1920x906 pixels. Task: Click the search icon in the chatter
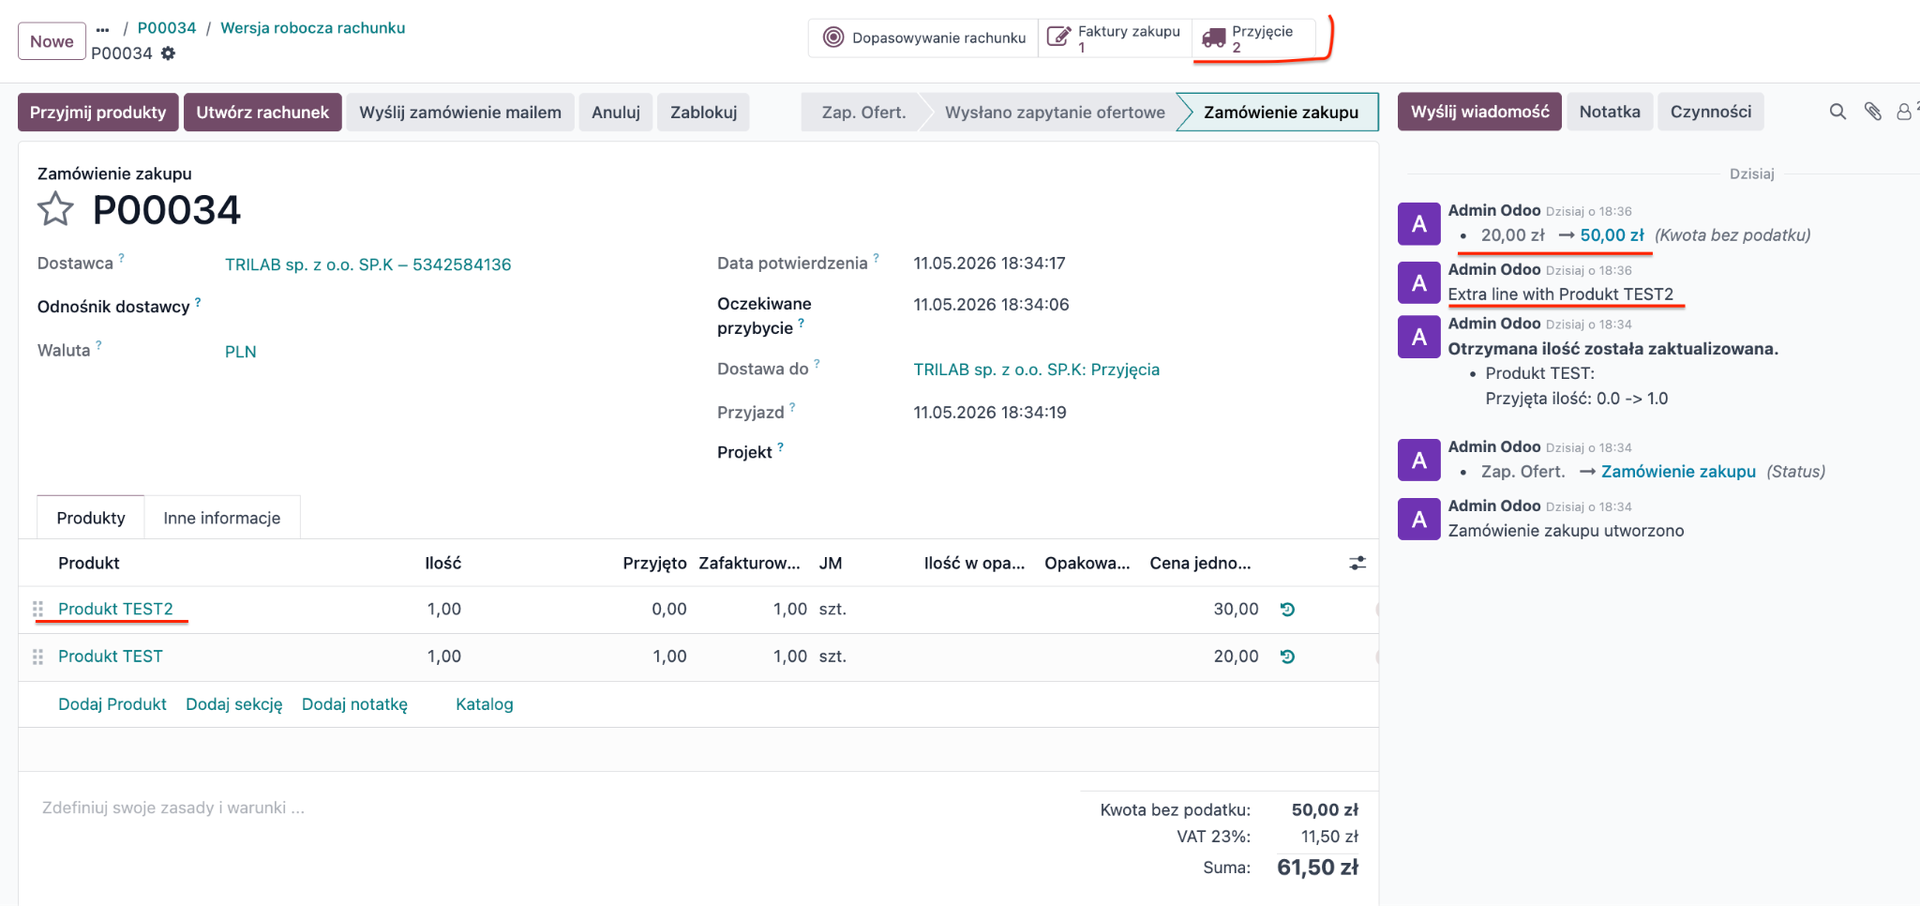click(x=1838, y=112)
